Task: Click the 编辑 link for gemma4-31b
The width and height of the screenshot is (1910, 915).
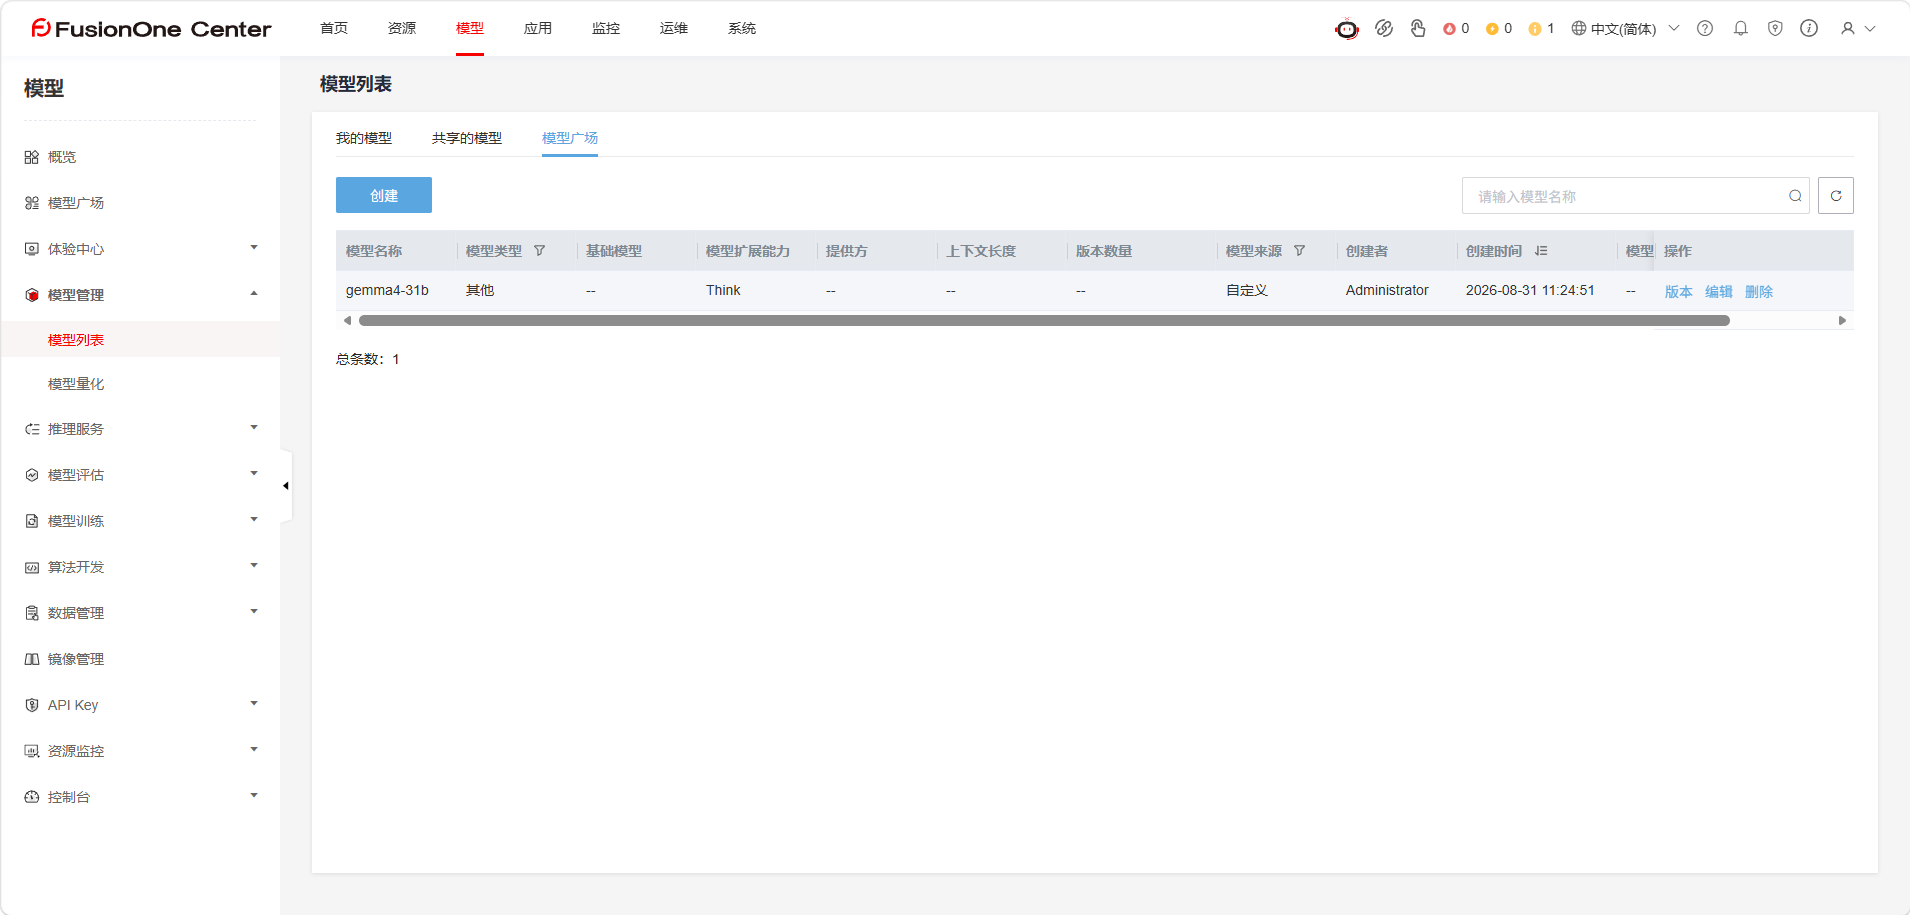Action: point(1719,292)
